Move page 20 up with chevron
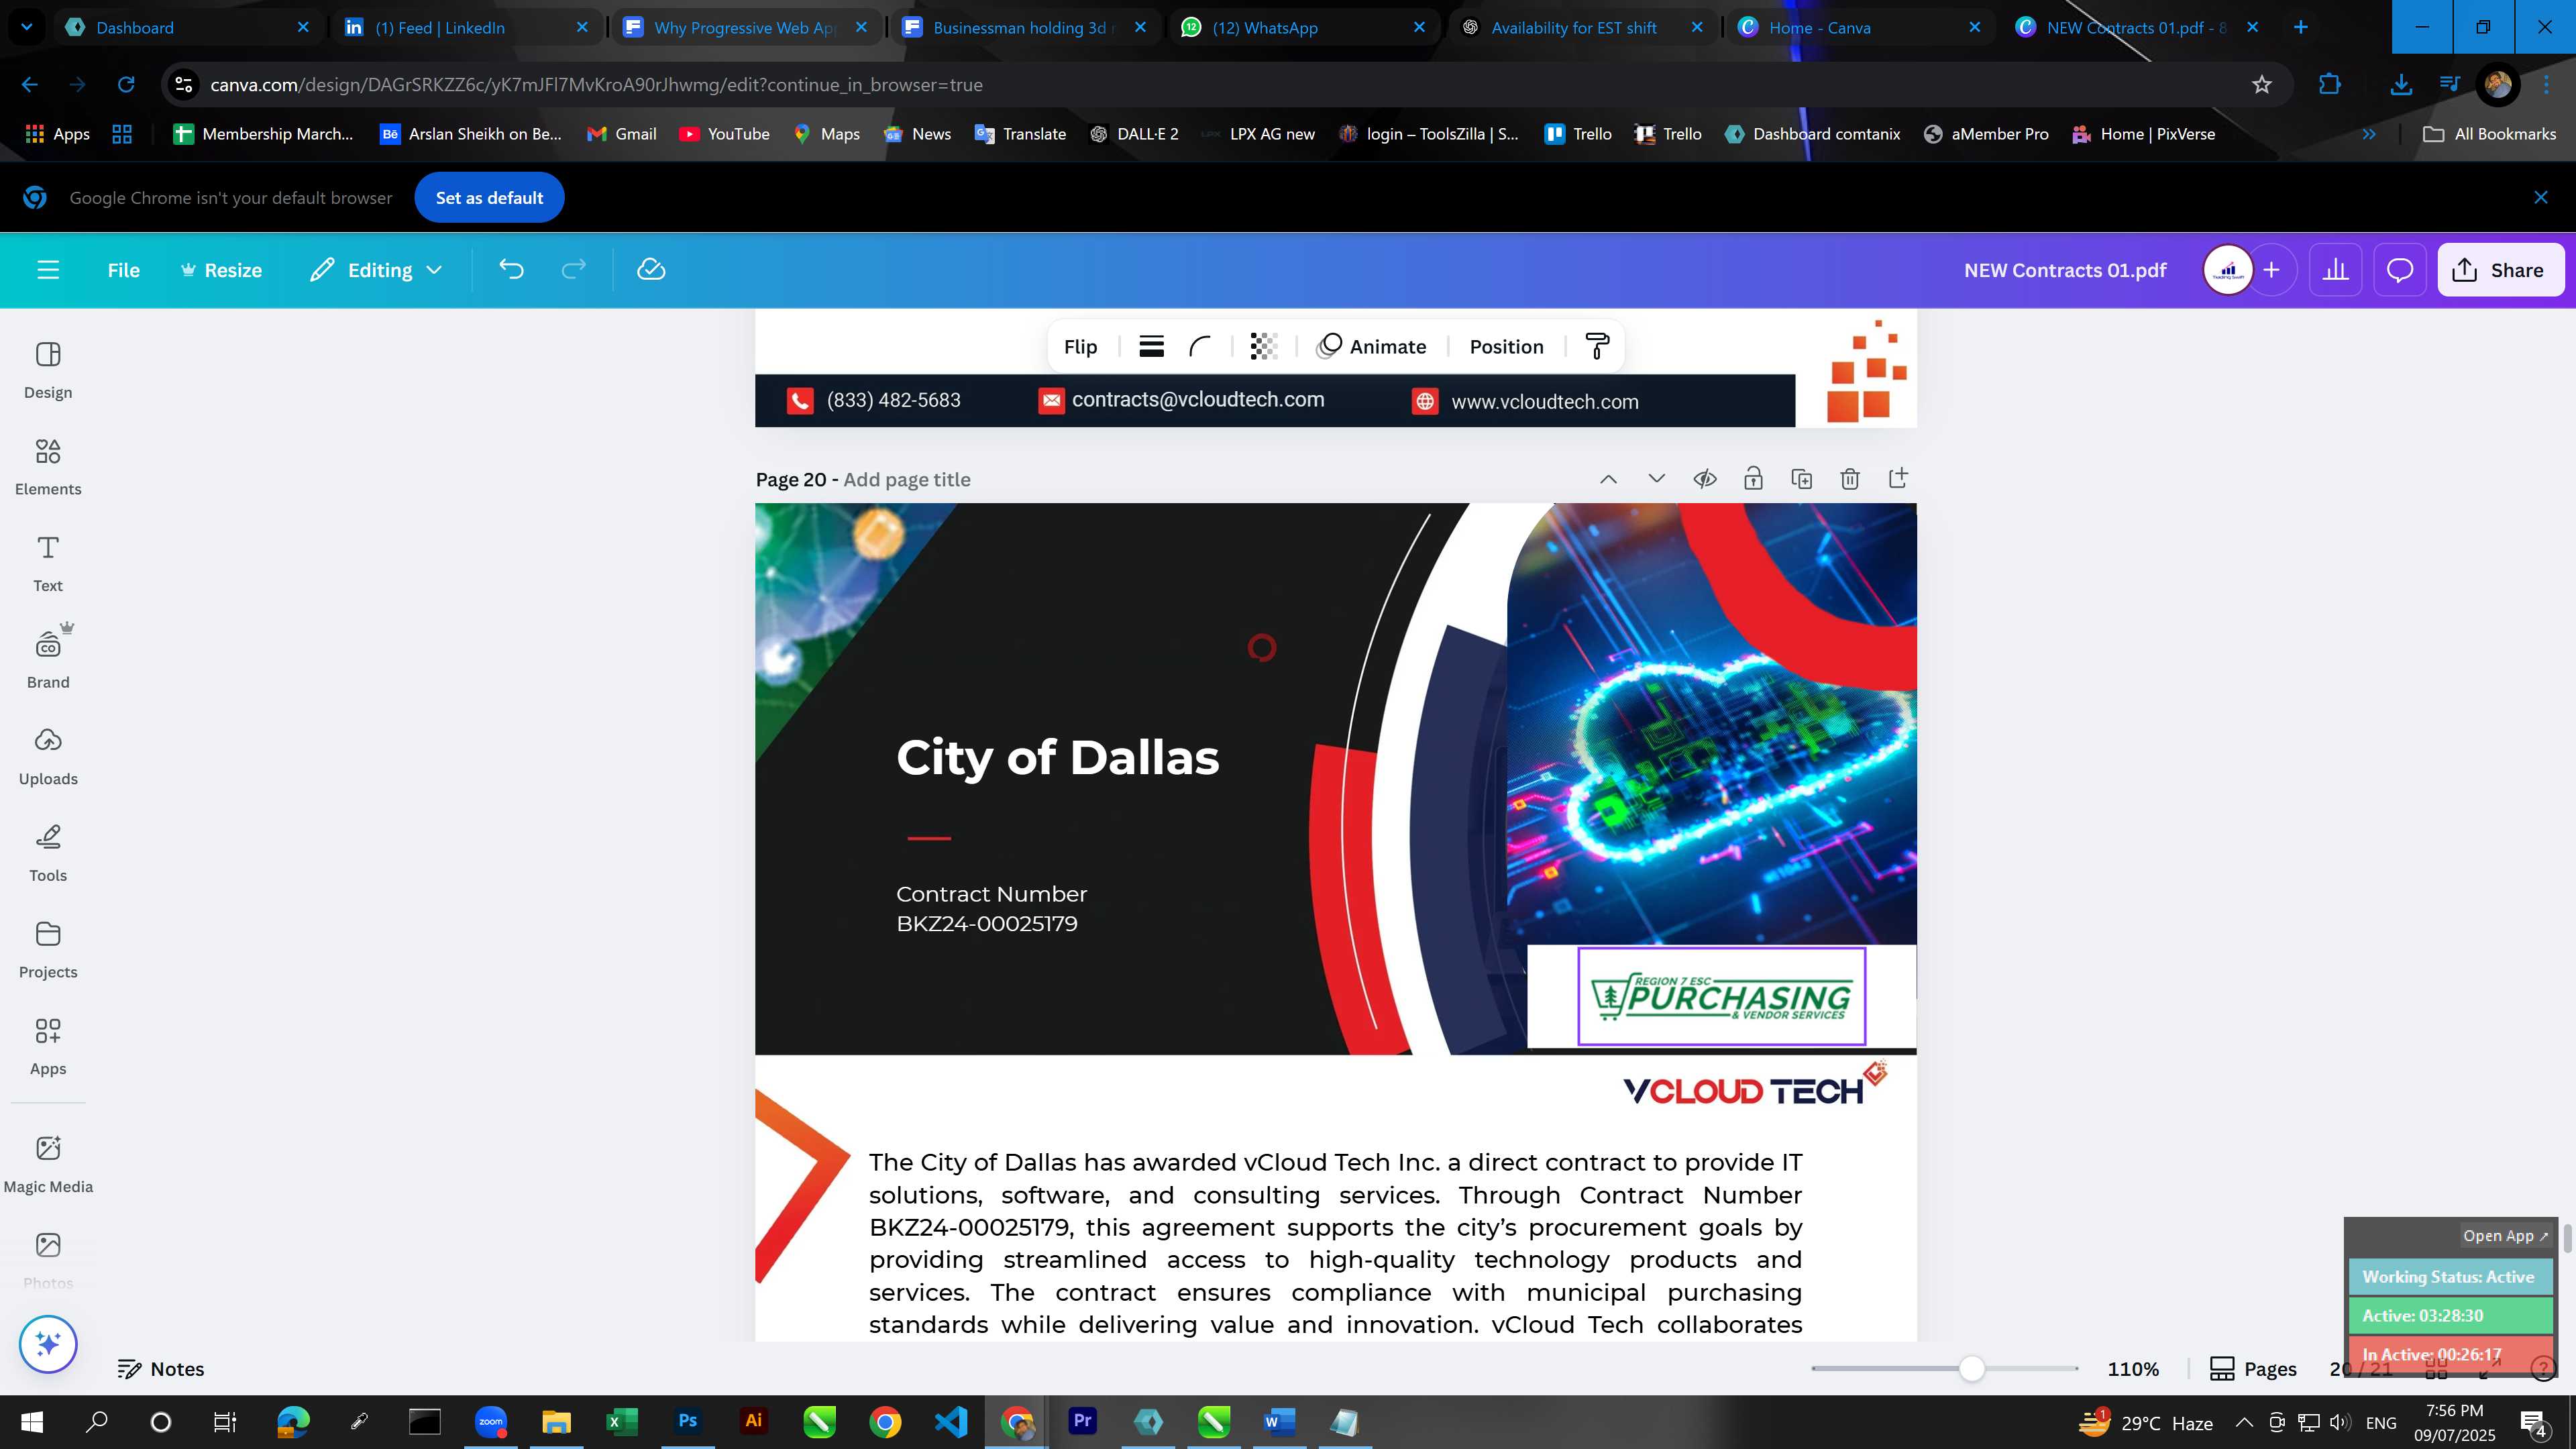This screenshot has height=1449, width=2576. pos(1607,479)
